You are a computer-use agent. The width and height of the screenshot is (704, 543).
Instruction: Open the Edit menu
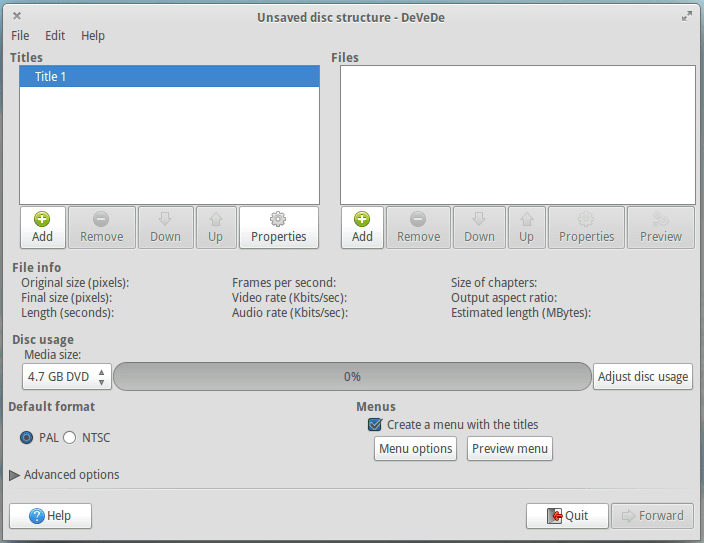pyautogui.click(x=55, y=35)
